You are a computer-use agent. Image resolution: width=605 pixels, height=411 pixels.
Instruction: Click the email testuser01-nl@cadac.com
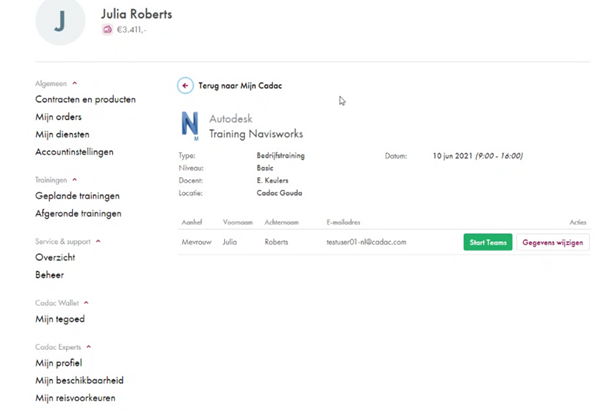coord(366,242)
